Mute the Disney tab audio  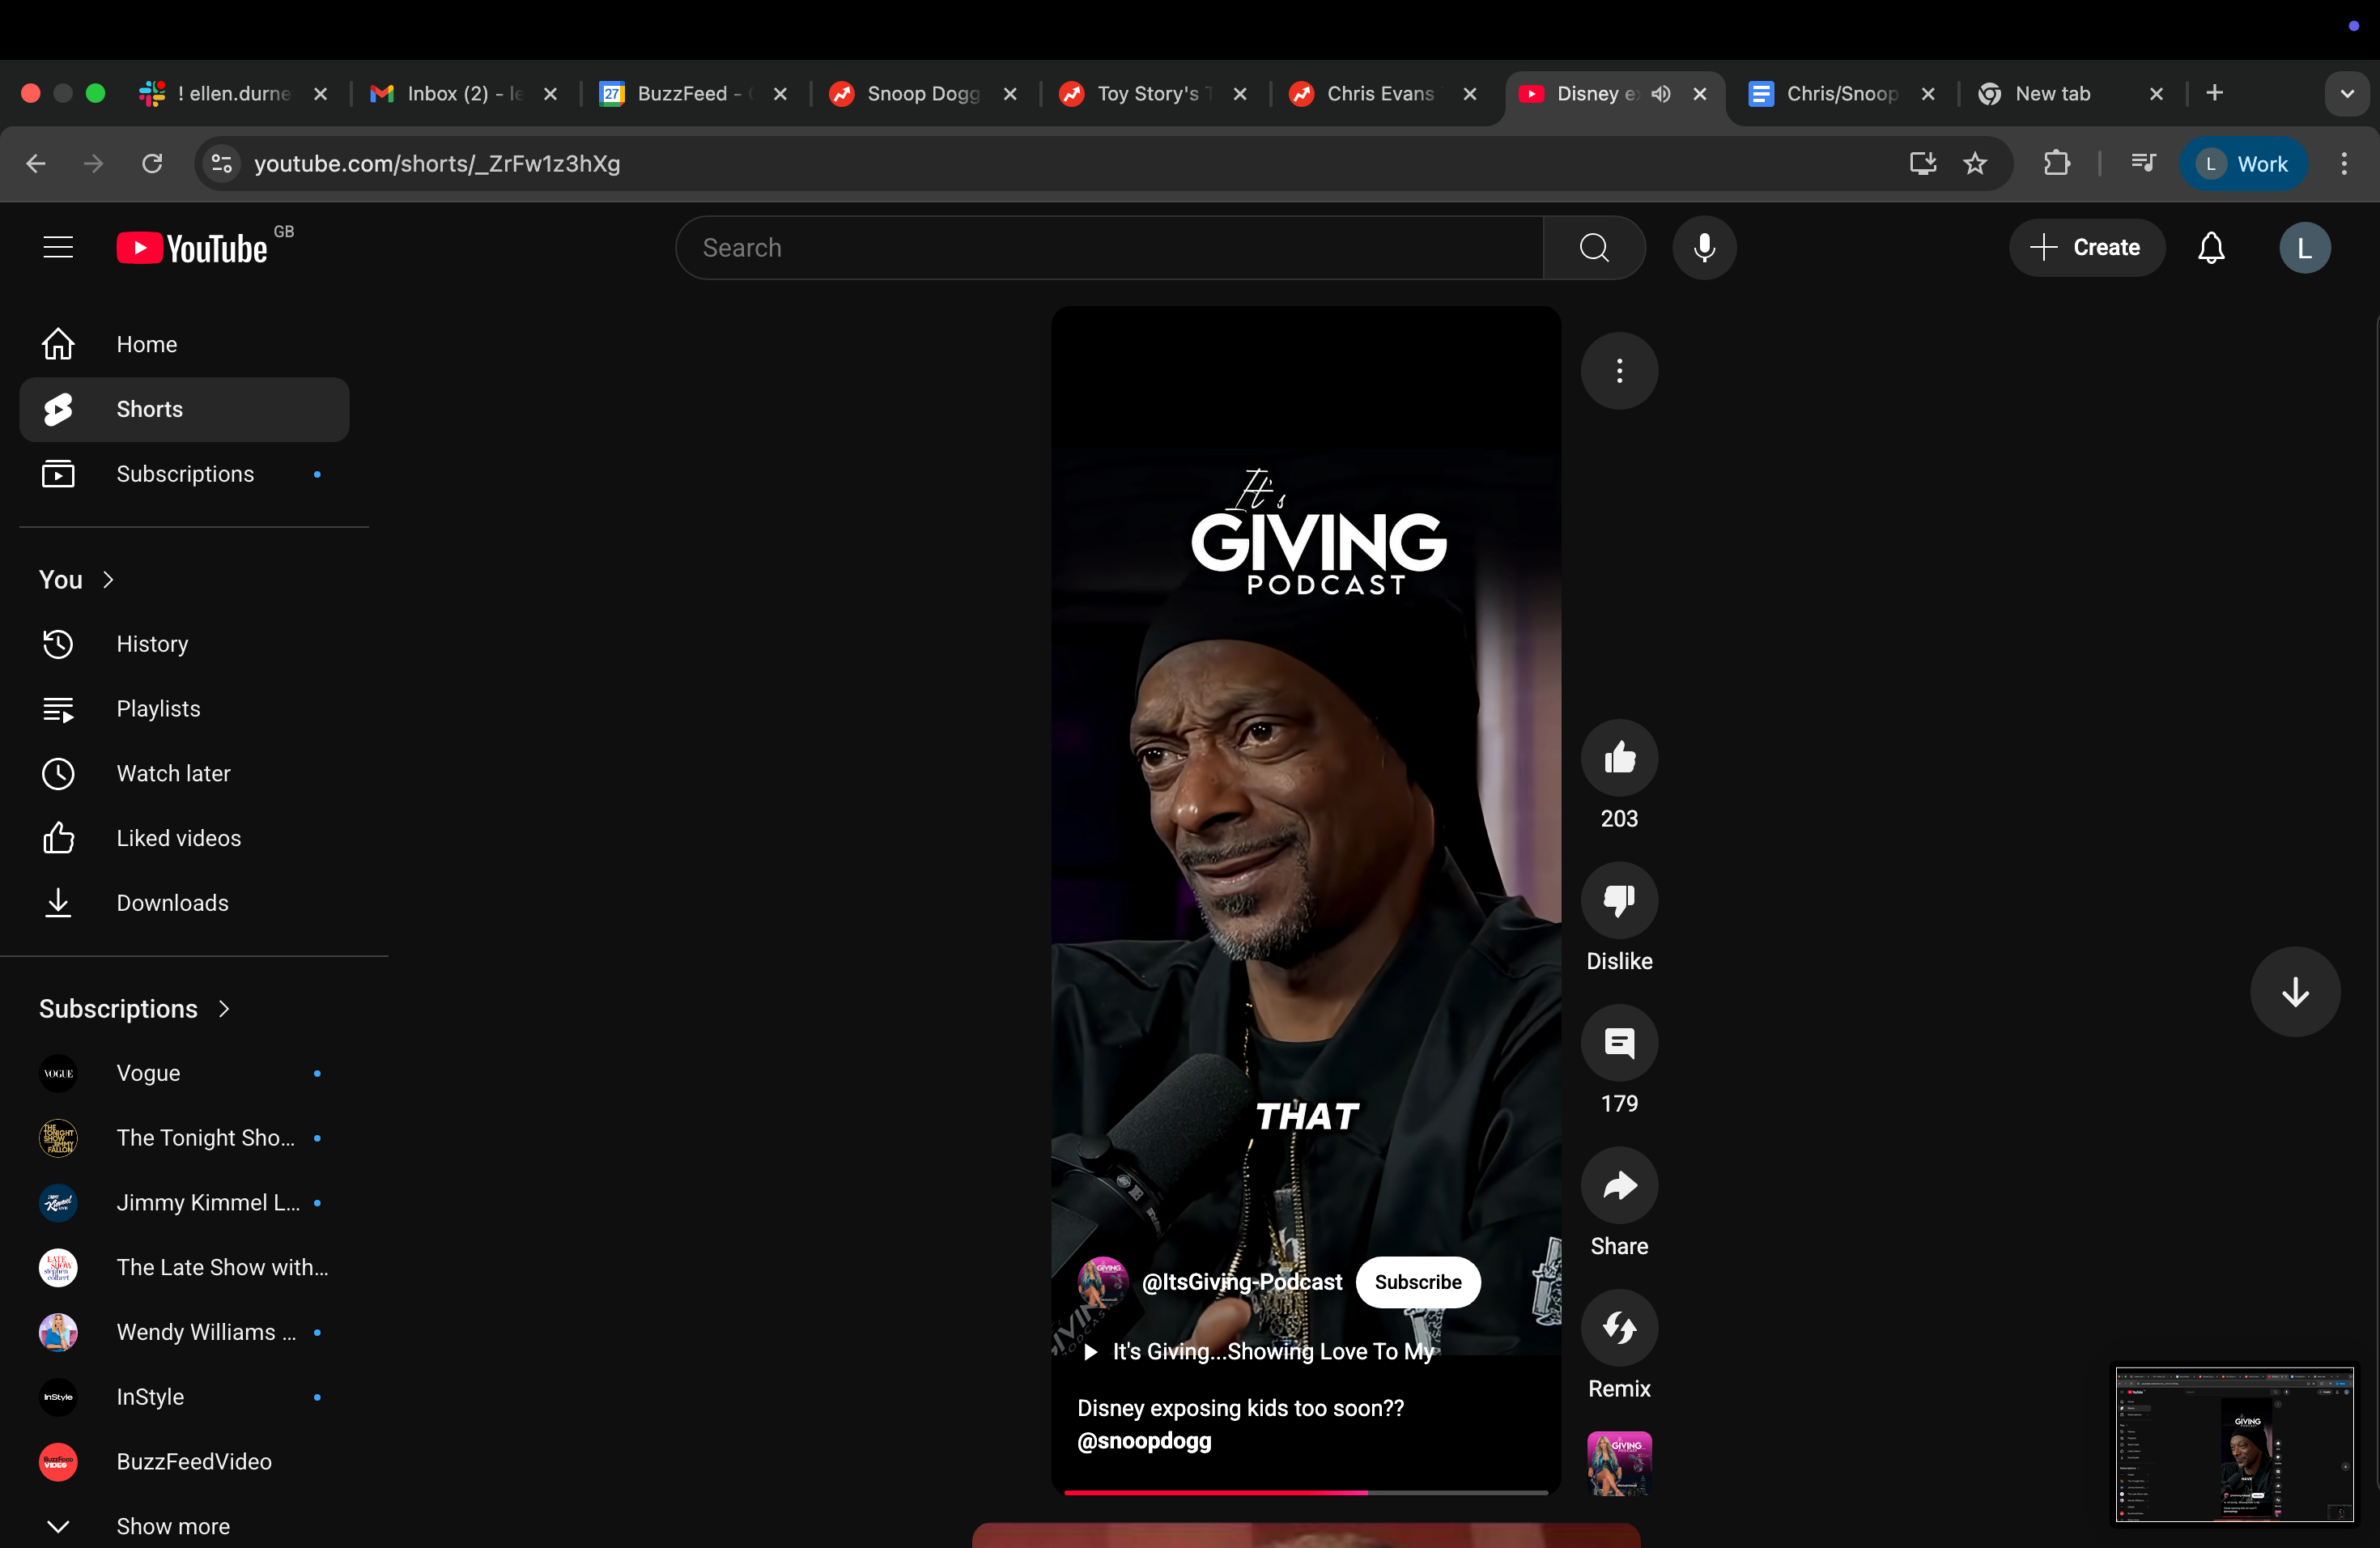(1662, 94)
